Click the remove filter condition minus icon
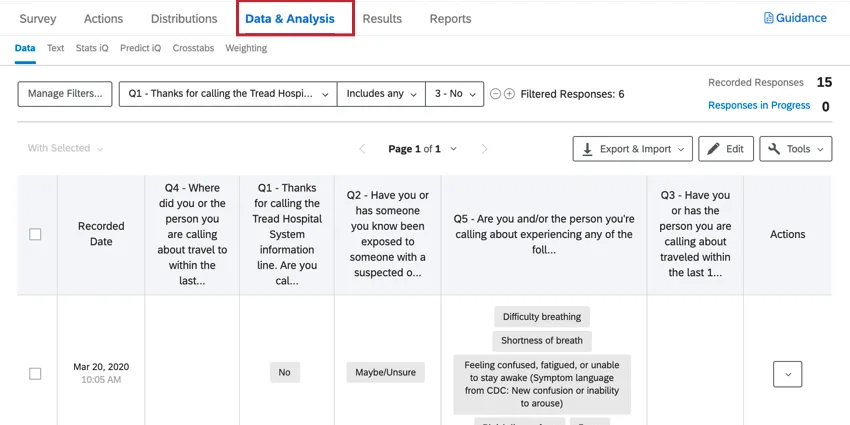The width and height of the screenshot is (850, 425). pos(495,94)
